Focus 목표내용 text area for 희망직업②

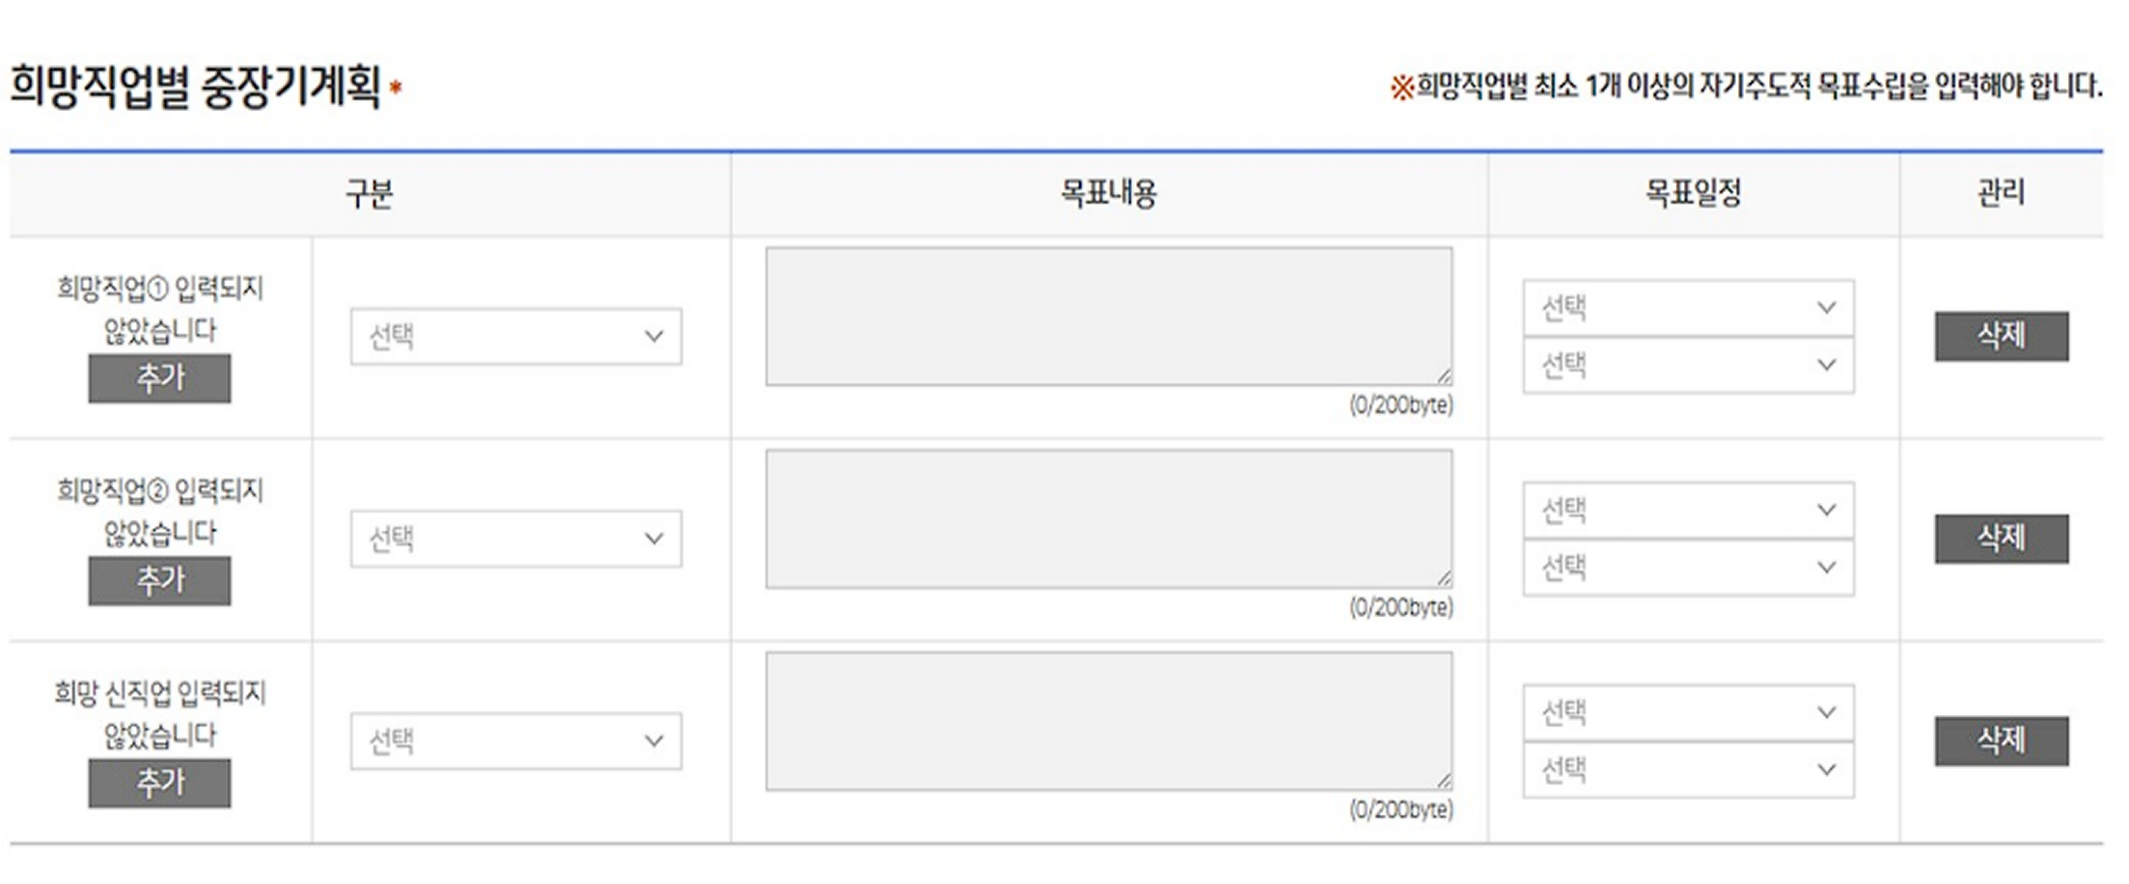(x=1108, y=518)
